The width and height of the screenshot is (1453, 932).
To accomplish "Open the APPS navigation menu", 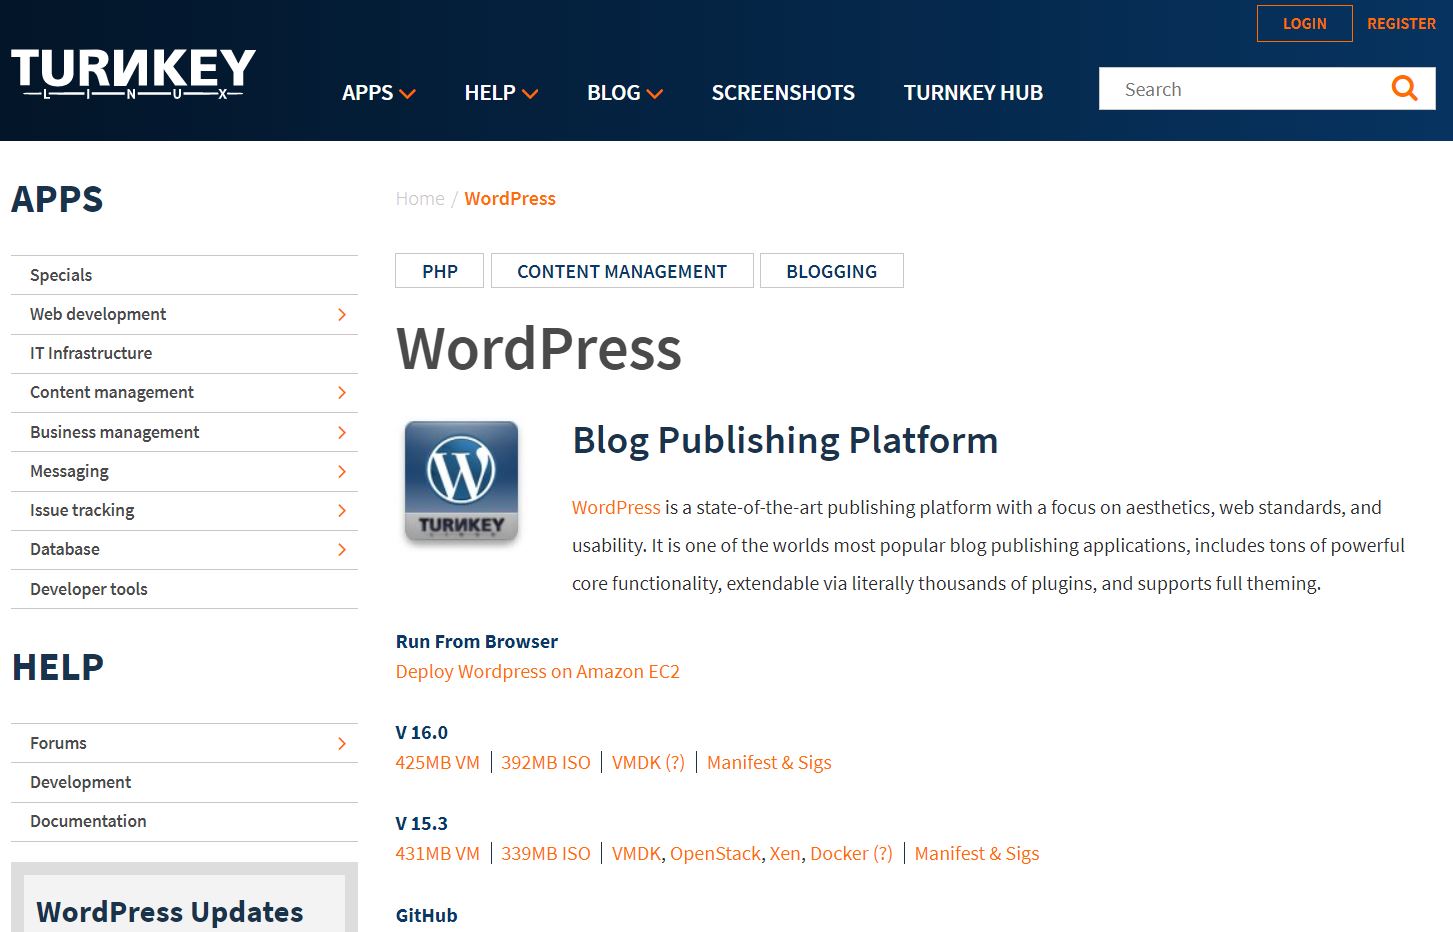I will point(367,93).
